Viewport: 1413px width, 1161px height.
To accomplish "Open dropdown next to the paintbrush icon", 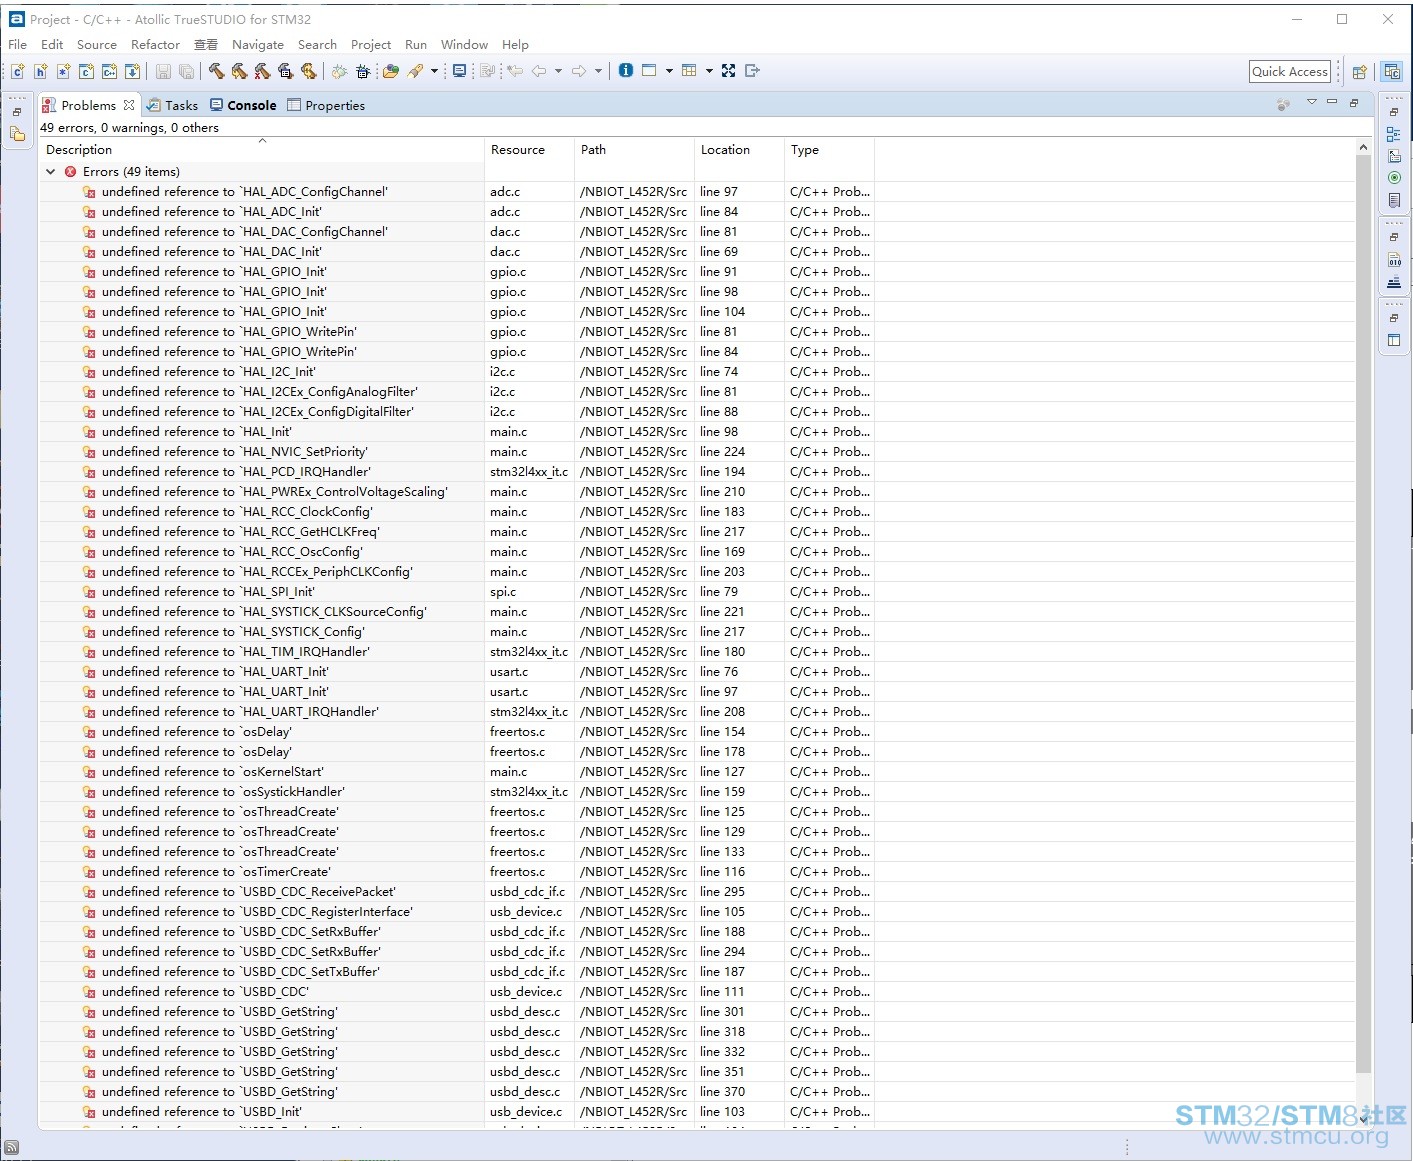I will click(x=434, y=71).
